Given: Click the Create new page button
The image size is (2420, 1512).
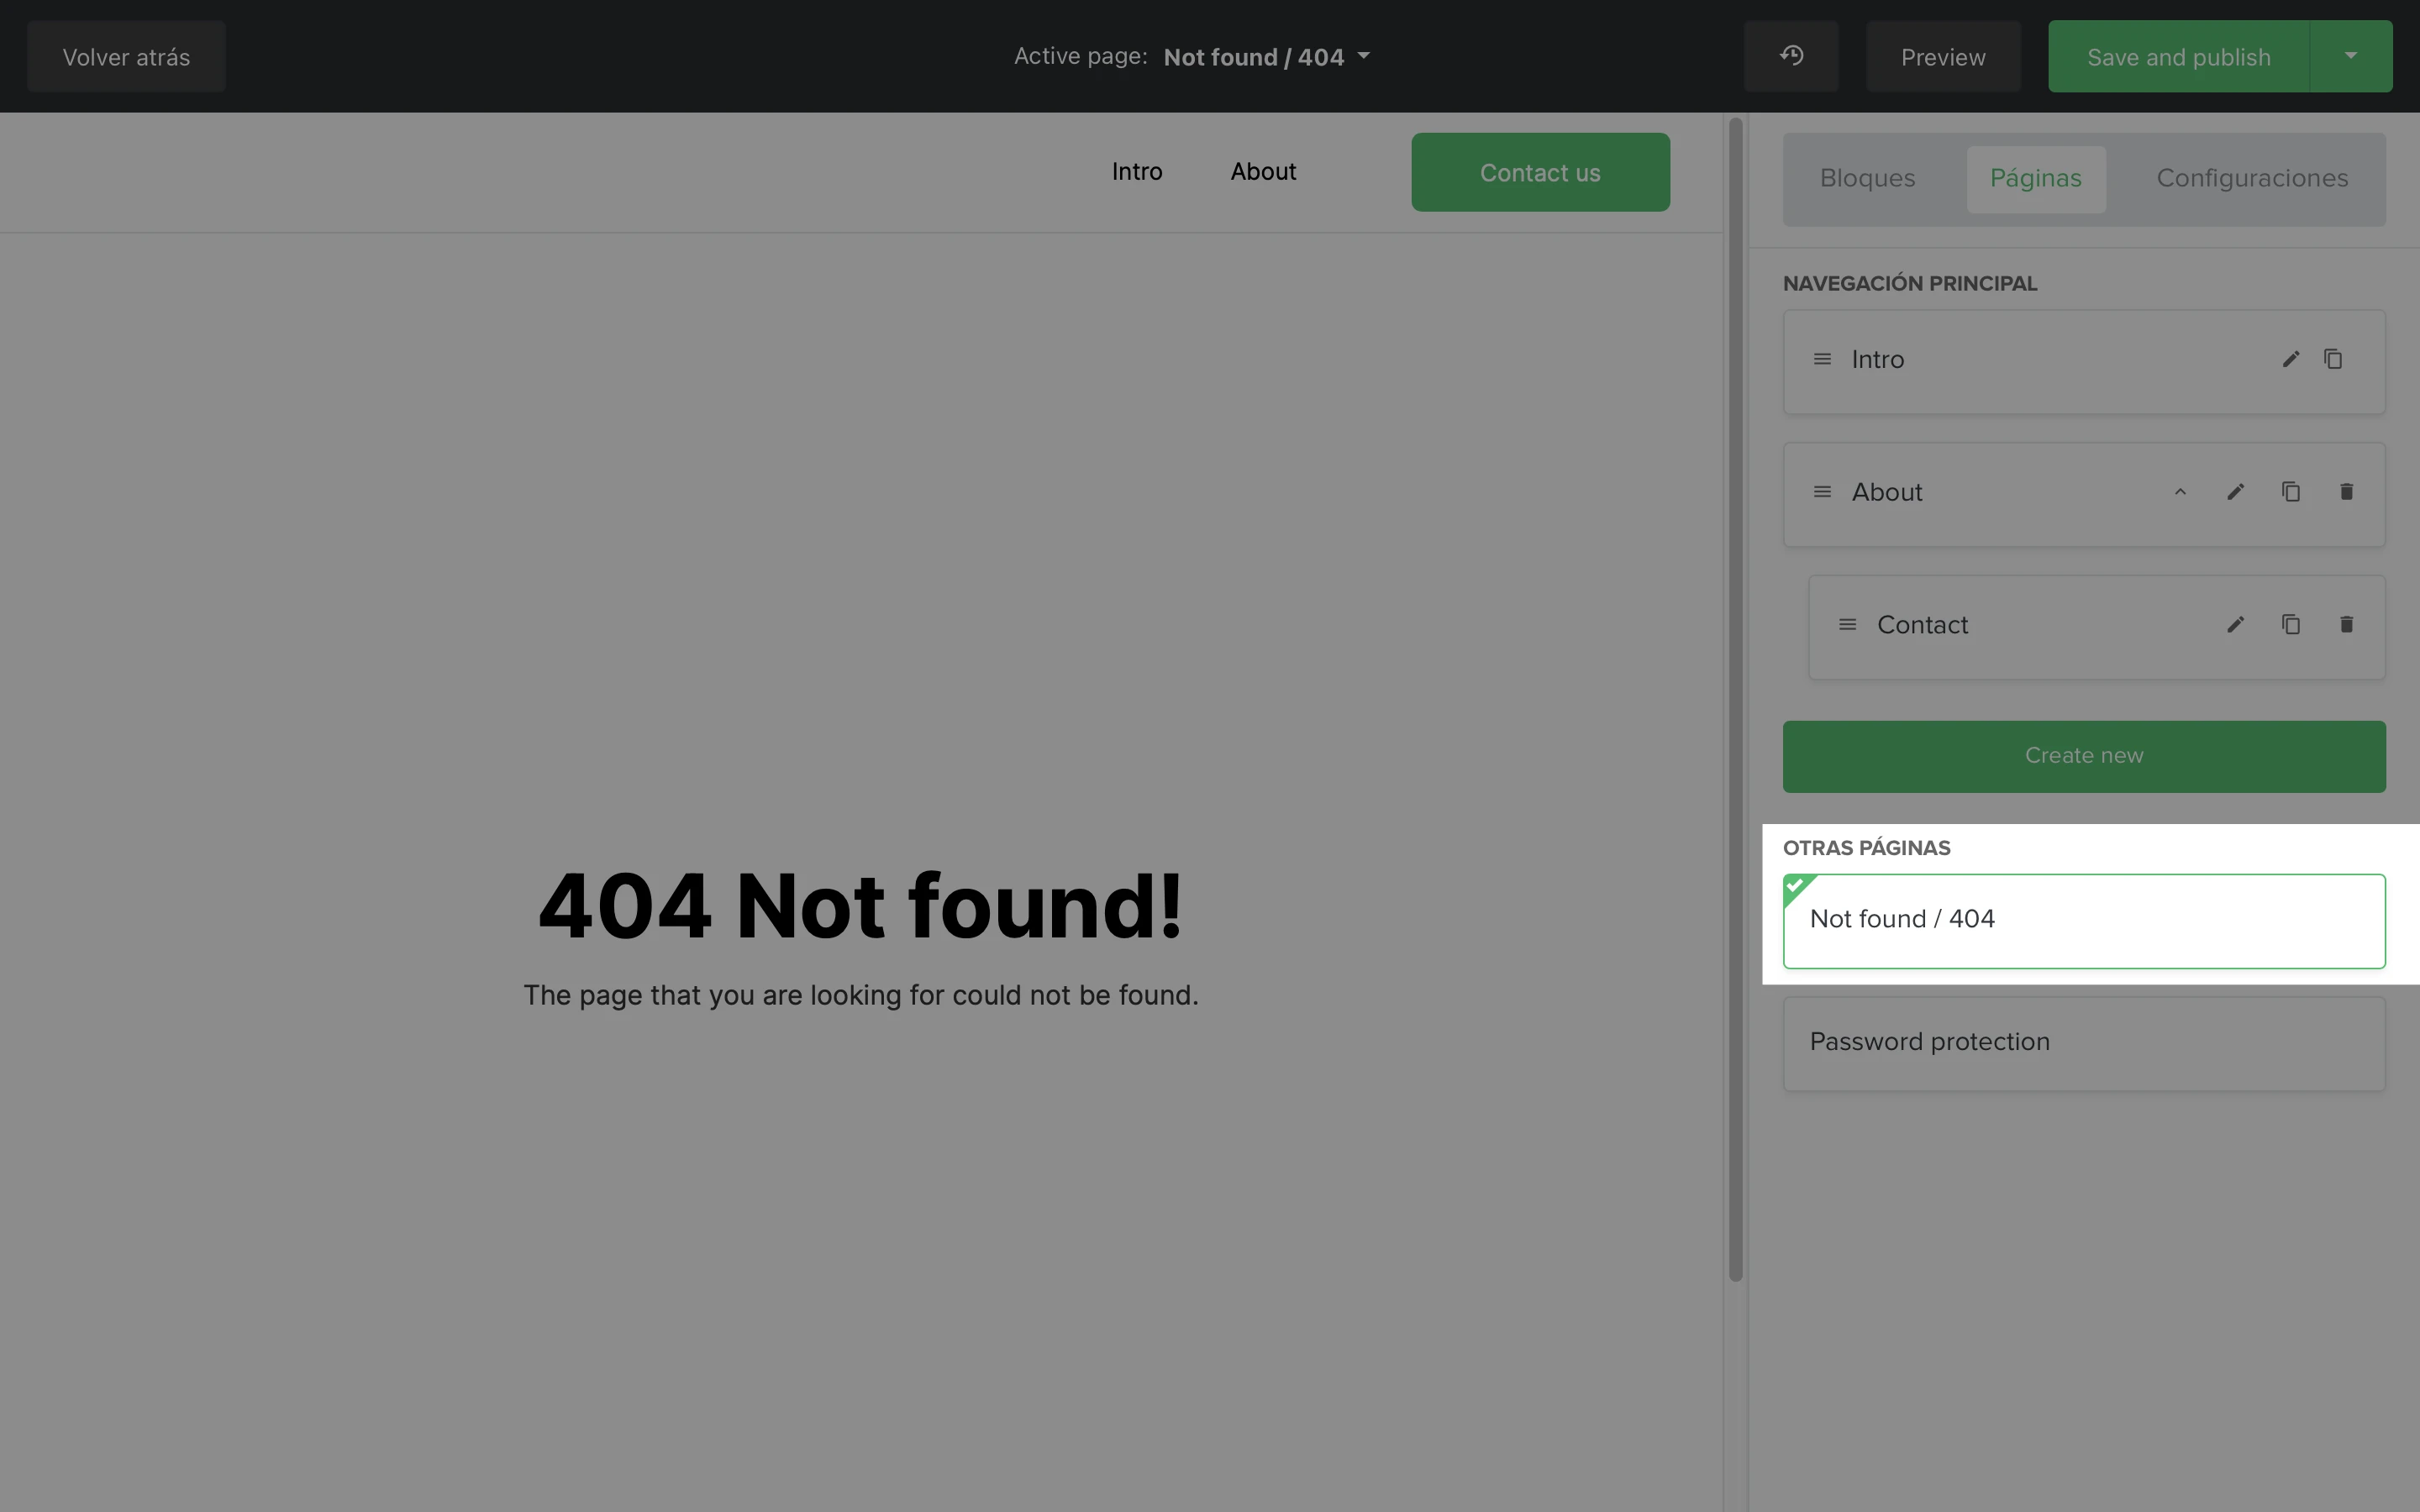Looking at the screenshot, I should pyautogui.click(x=2084, y=756).
